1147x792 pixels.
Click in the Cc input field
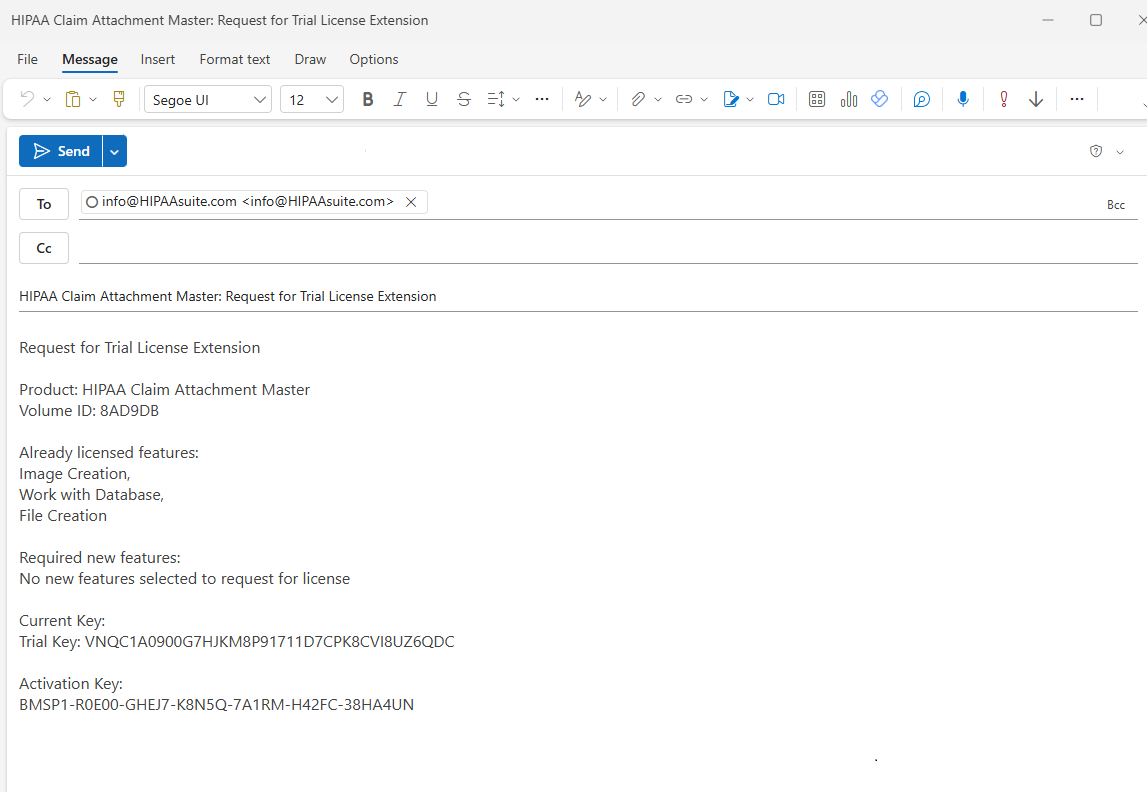click(x=608, y=249)
